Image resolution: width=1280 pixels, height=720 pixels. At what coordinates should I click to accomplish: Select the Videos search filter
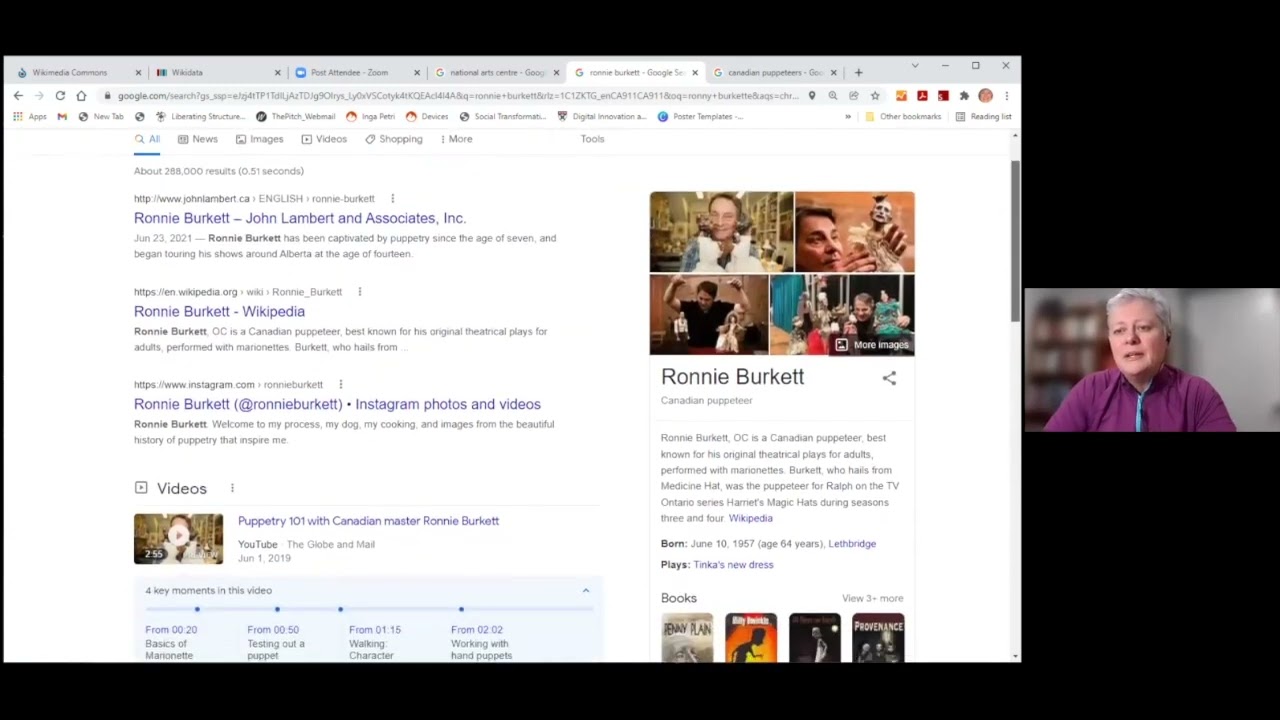(x=324, y=139)
